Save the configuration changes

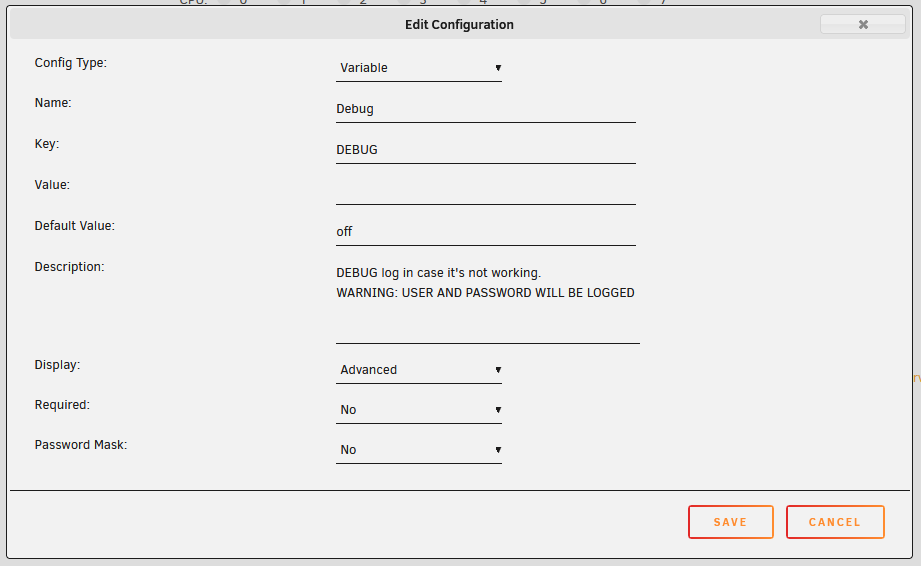(731, 522)
